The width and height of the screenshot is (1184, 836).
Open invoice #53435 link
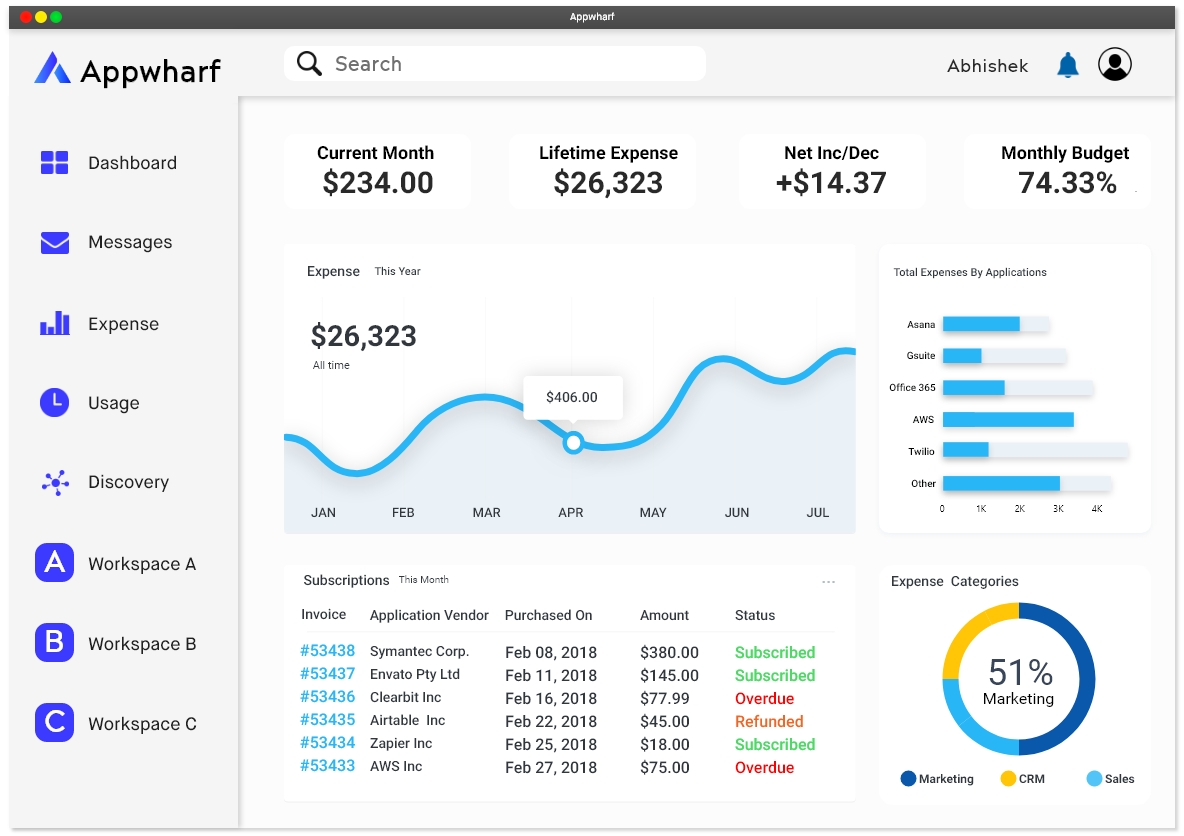[327, 719]
